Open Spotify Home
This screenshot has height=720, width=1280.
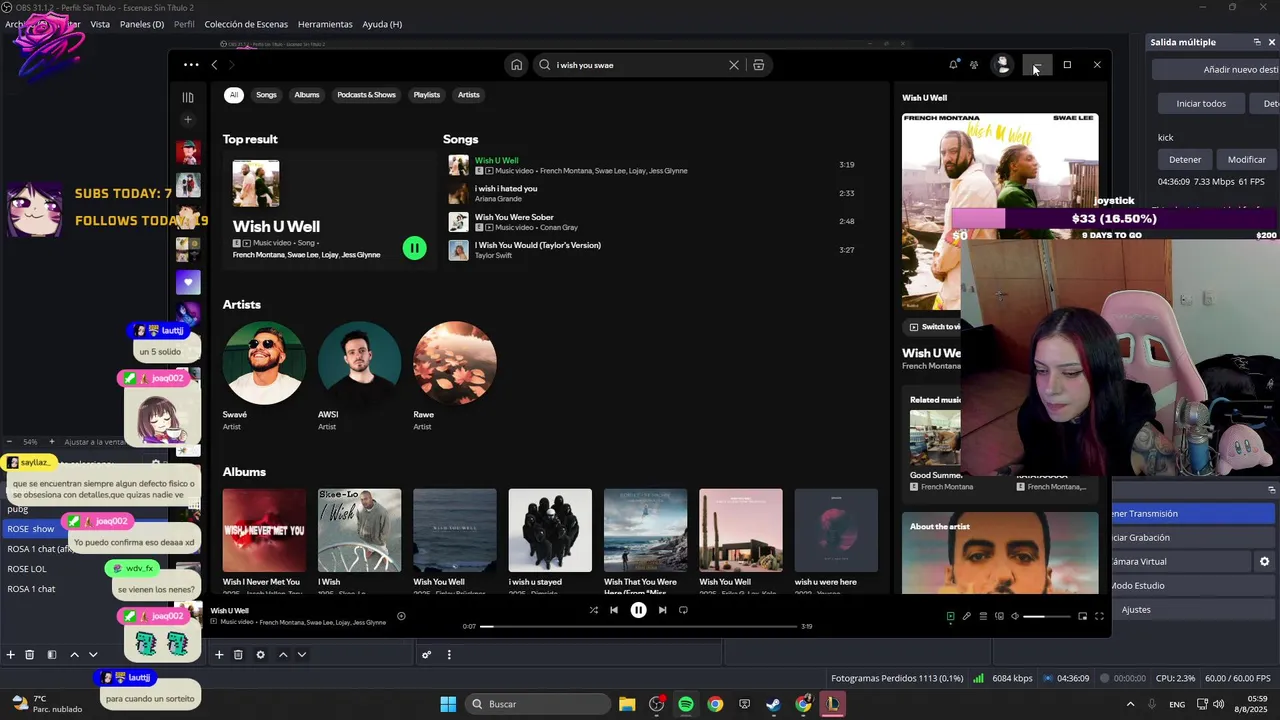pos(516,65)
